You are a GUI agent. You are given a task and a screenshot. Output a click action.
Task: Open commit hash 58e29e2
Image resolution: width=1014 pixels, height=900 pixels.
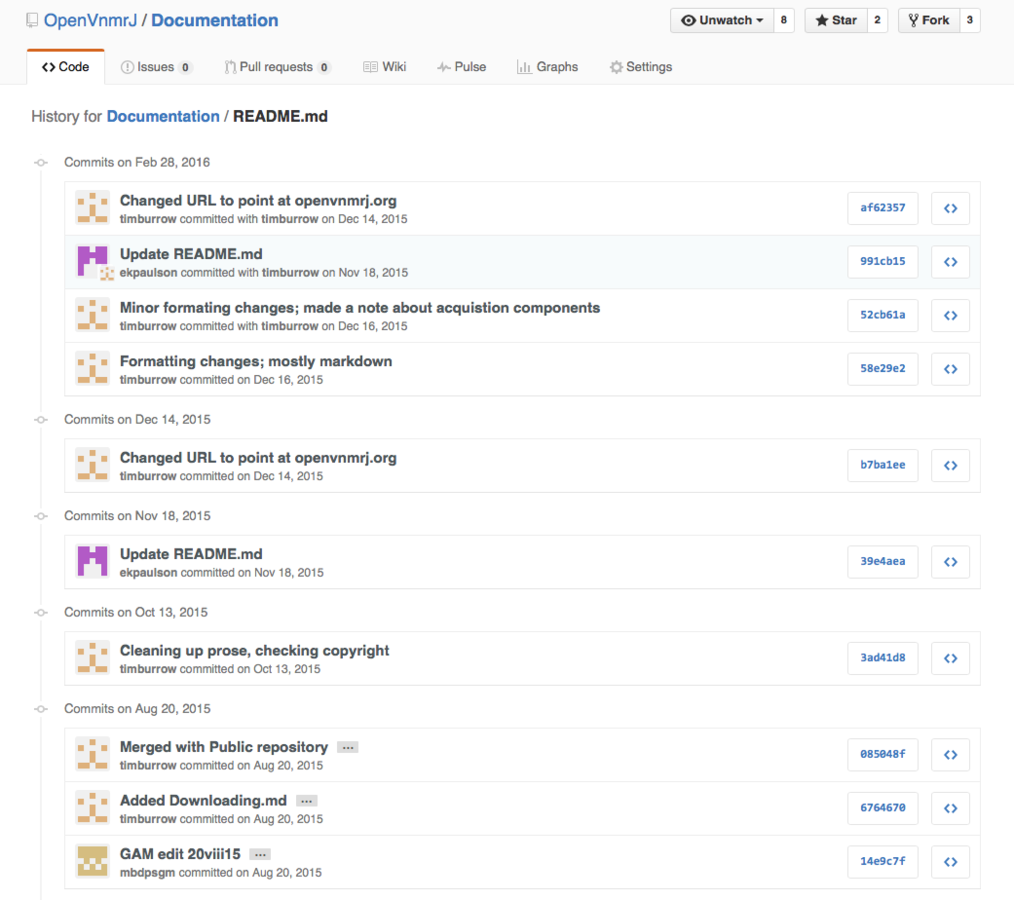(x=883, y=369)
